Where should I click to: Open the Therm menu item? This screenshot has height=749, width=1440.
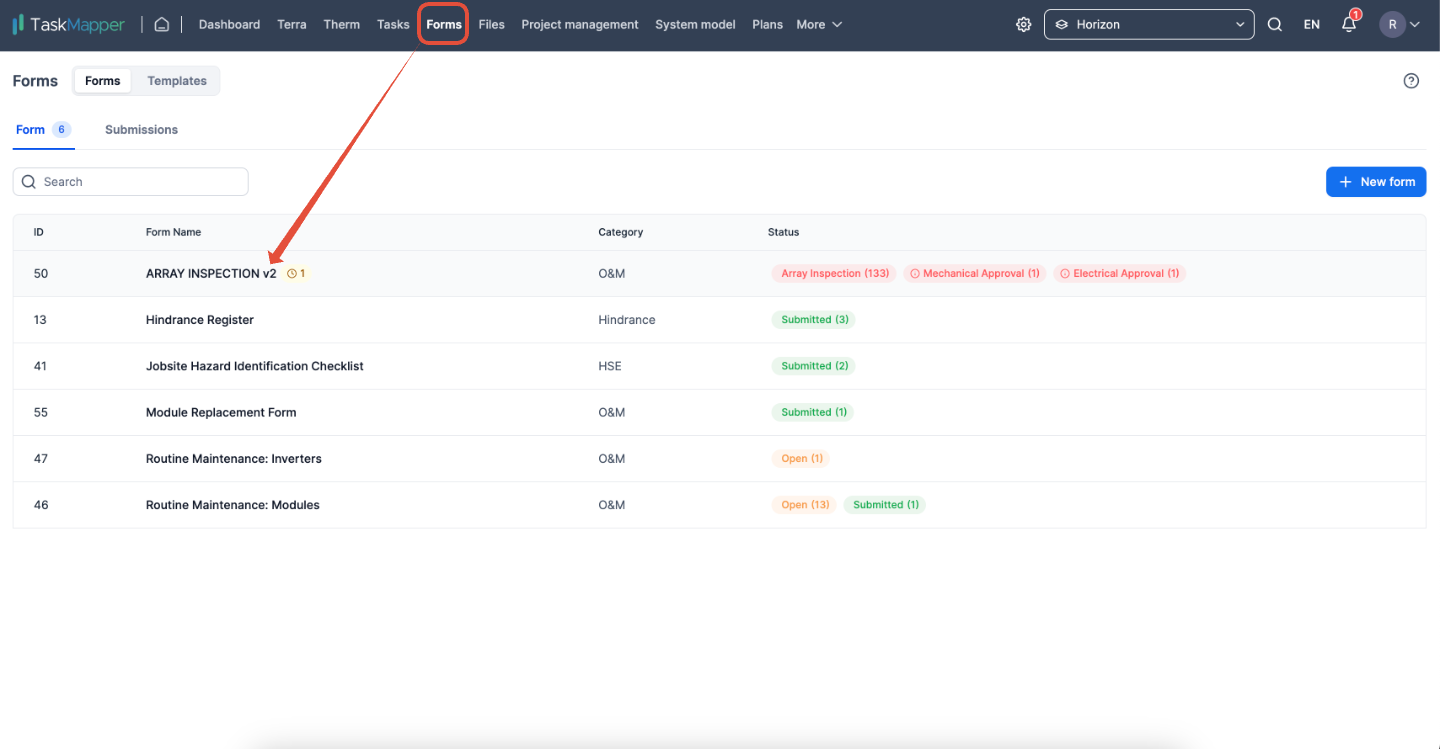[x=341, y=25]
